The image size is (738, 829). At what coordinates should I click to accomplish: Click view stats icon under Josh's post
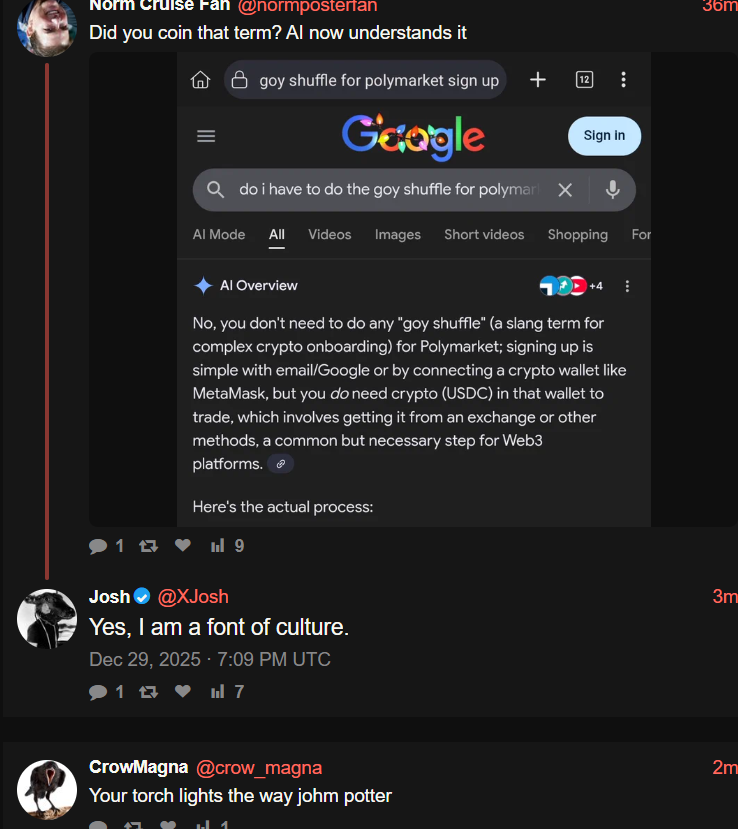(x=217, y=691)
